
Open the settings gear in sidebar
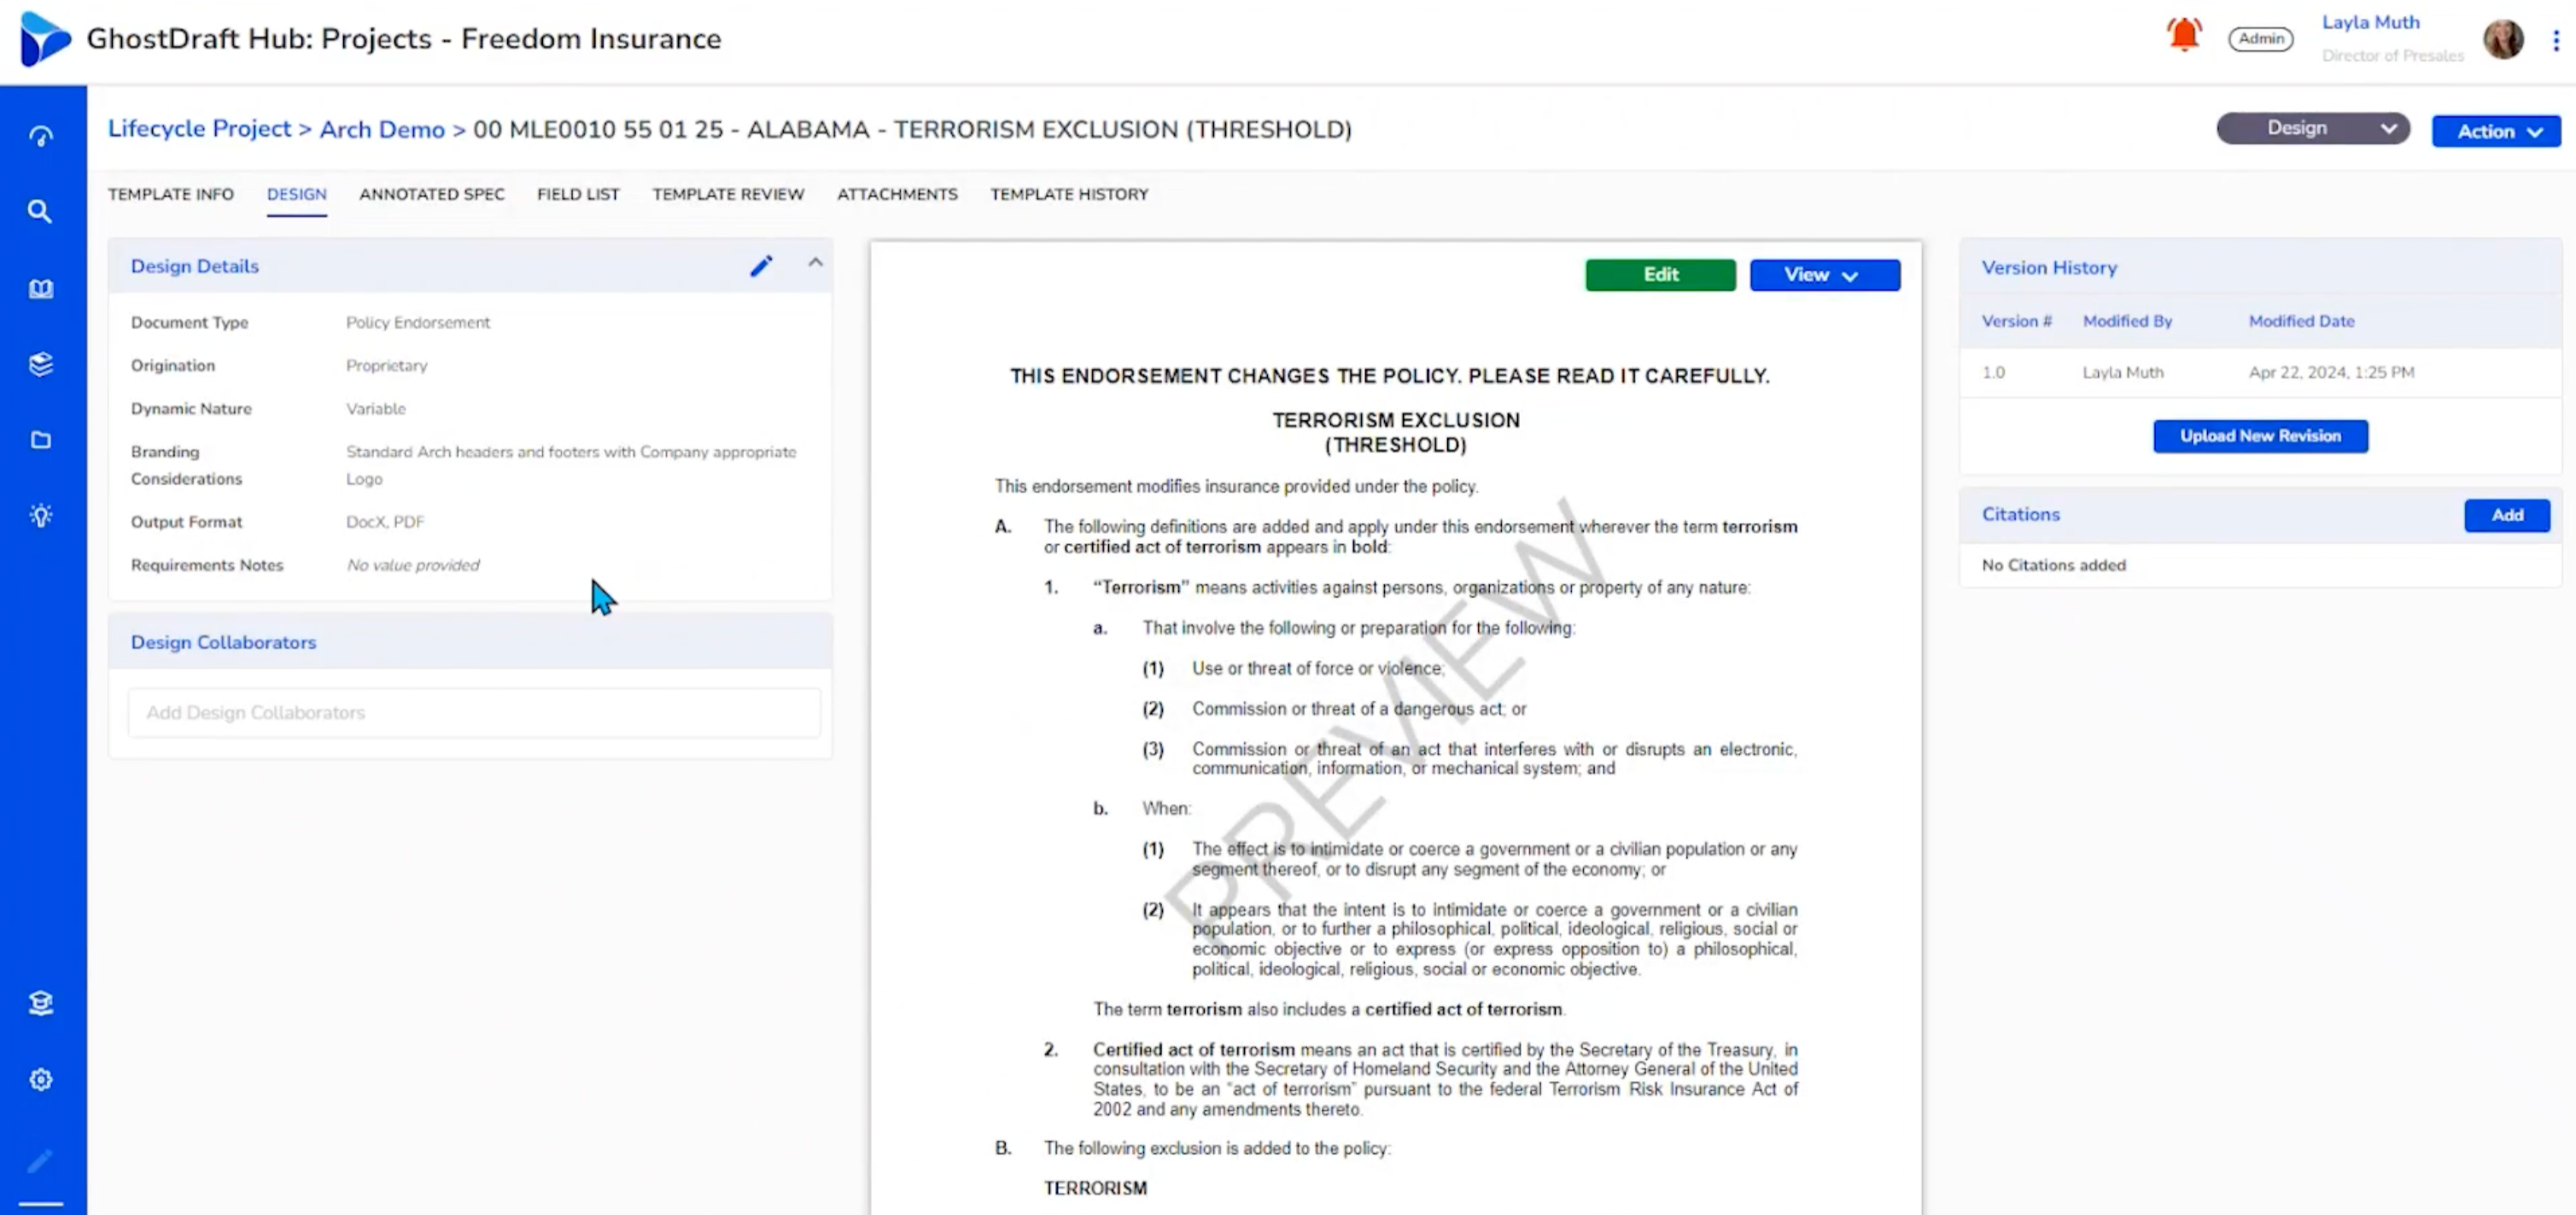pos(41,1080)
